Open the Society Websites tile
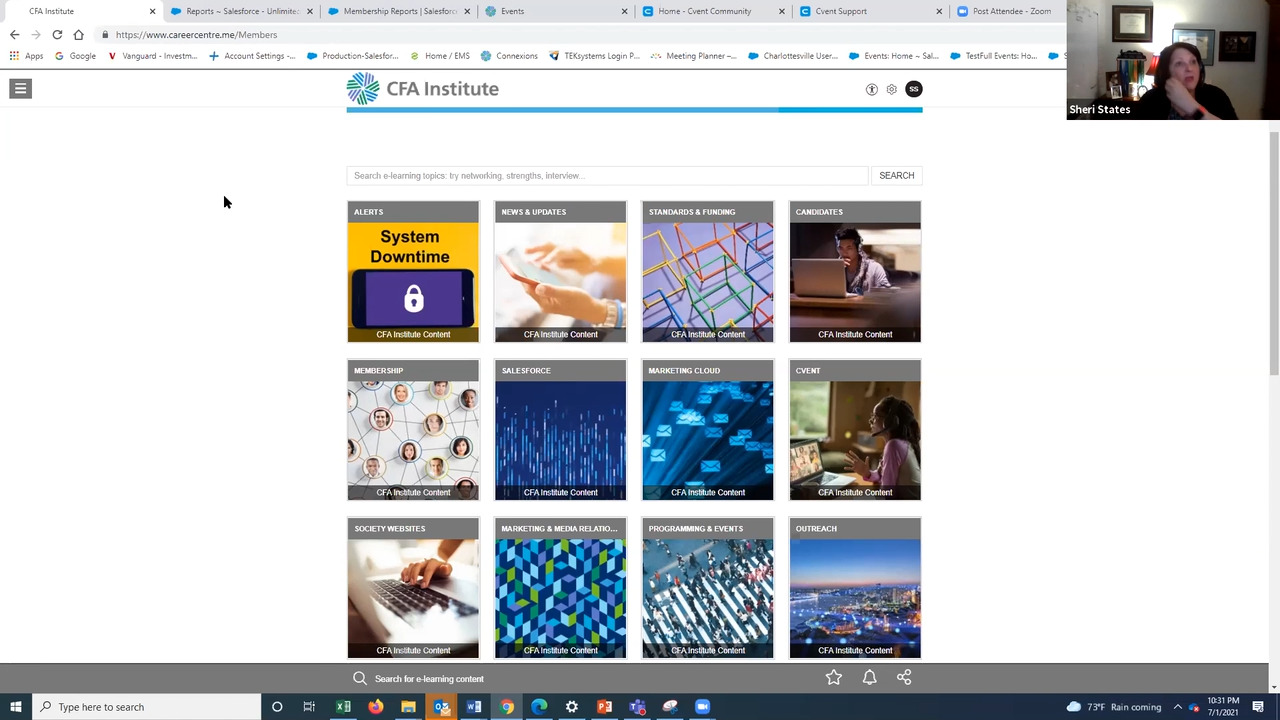1280x720 pixels. coord(413,588)
